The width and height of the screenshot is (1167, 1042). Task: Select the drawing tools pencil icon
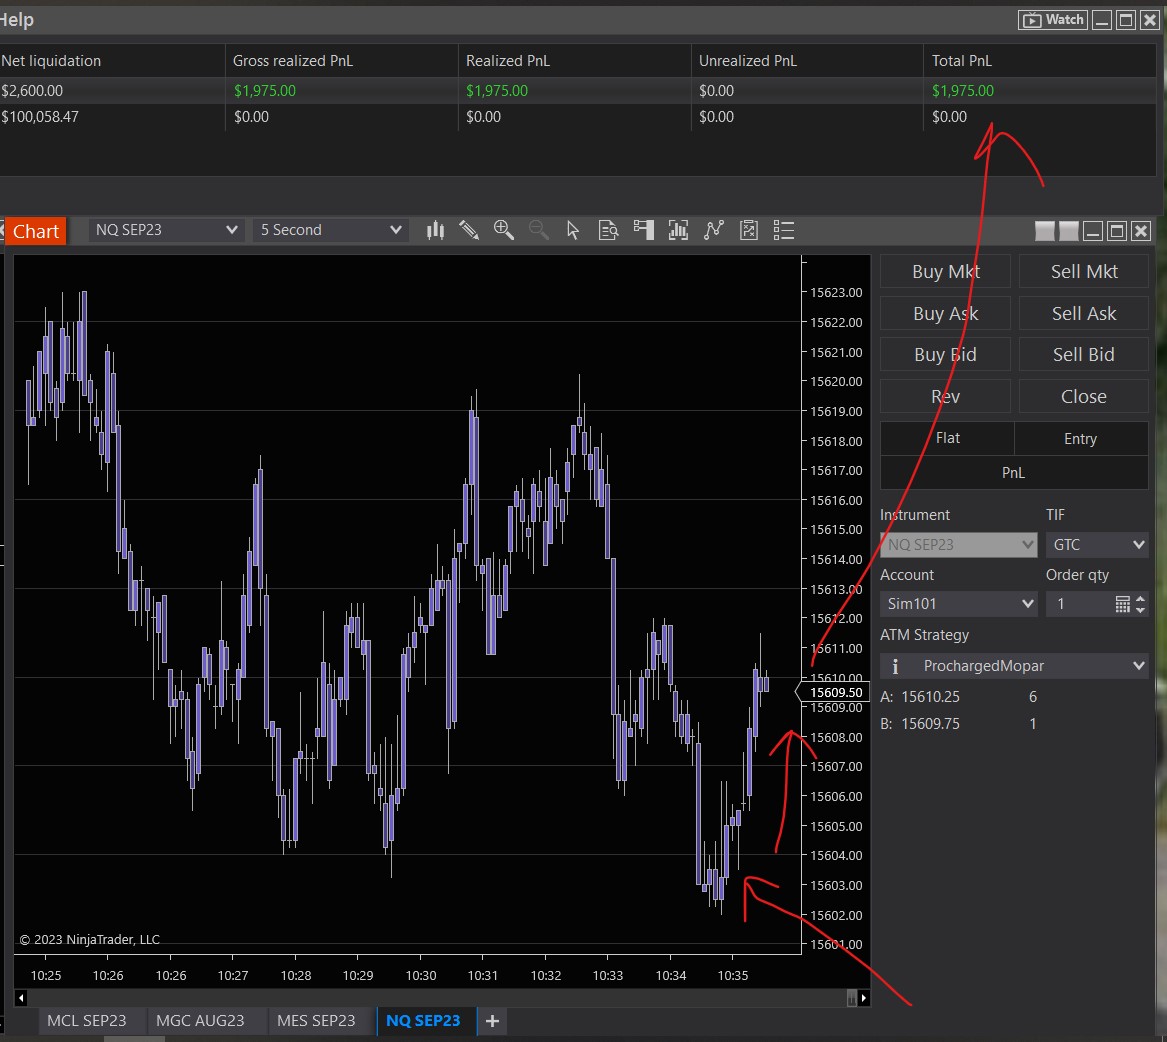[x=469, y=231]
